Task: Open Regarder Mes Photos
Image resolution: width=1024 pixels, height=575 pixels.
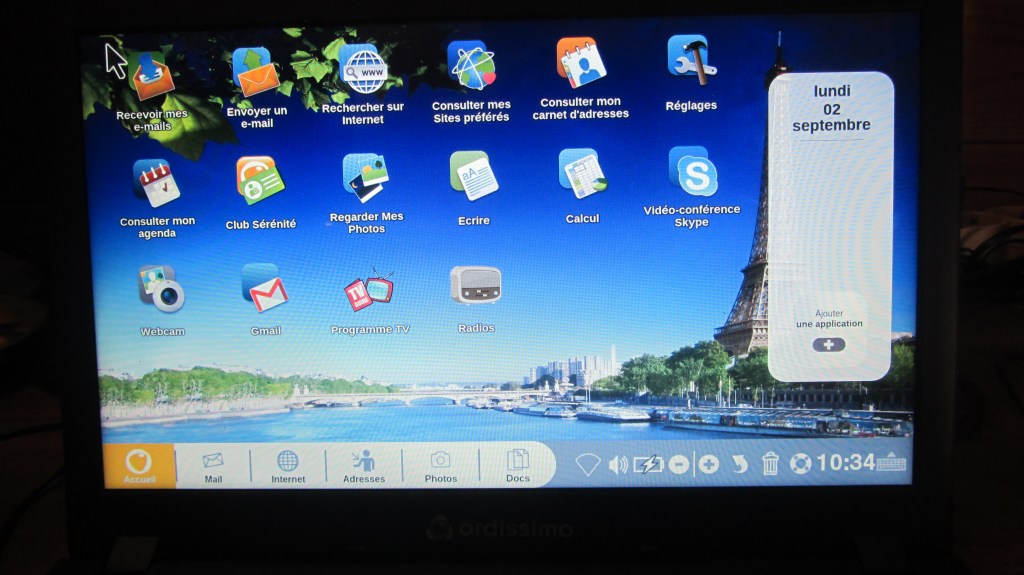Action: tap(365, 178)
